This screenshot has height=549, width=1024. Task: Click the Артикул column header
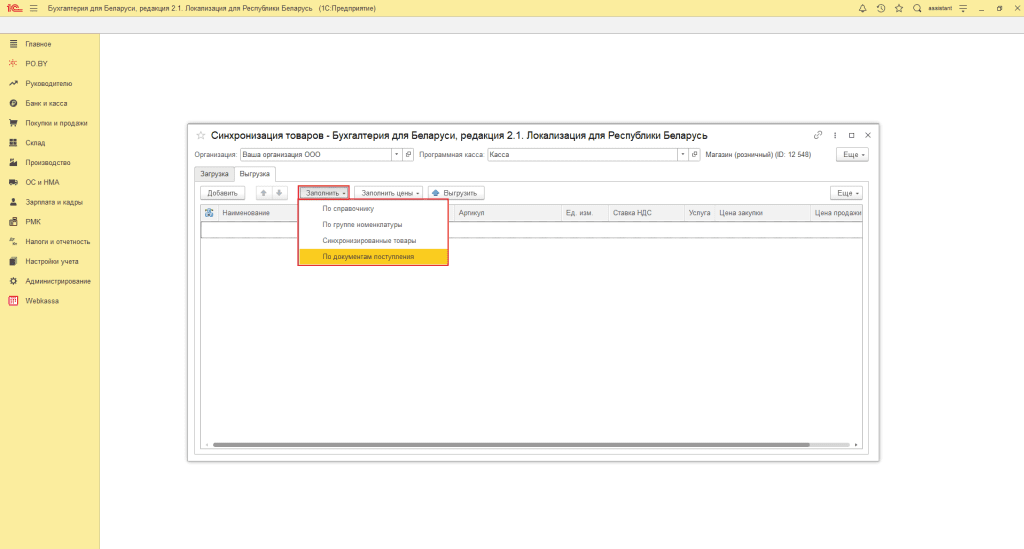(472, 213)
